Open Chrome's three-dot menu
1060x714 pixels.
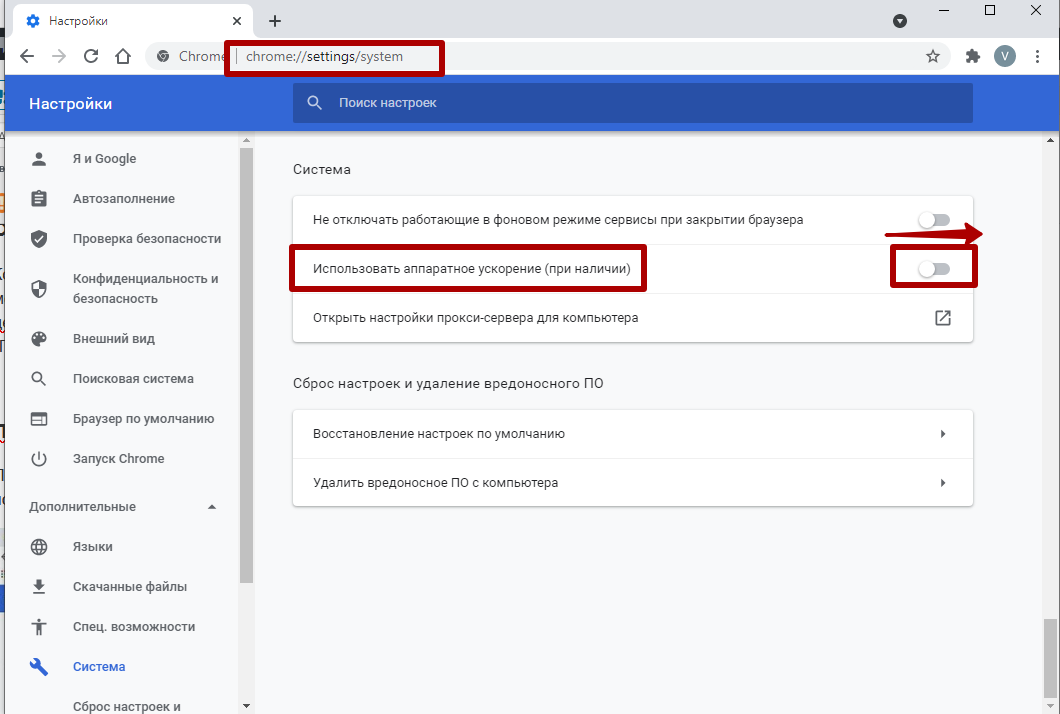1037,56
